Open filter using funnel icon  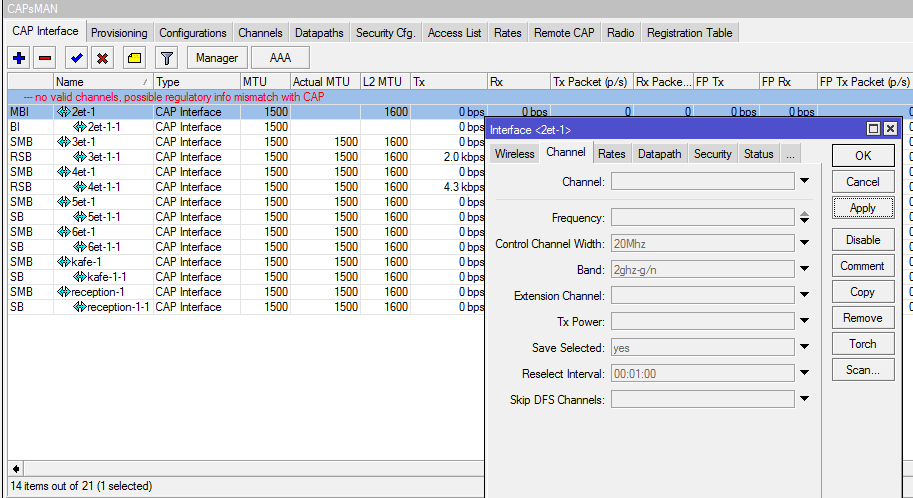tap(167, 58)
